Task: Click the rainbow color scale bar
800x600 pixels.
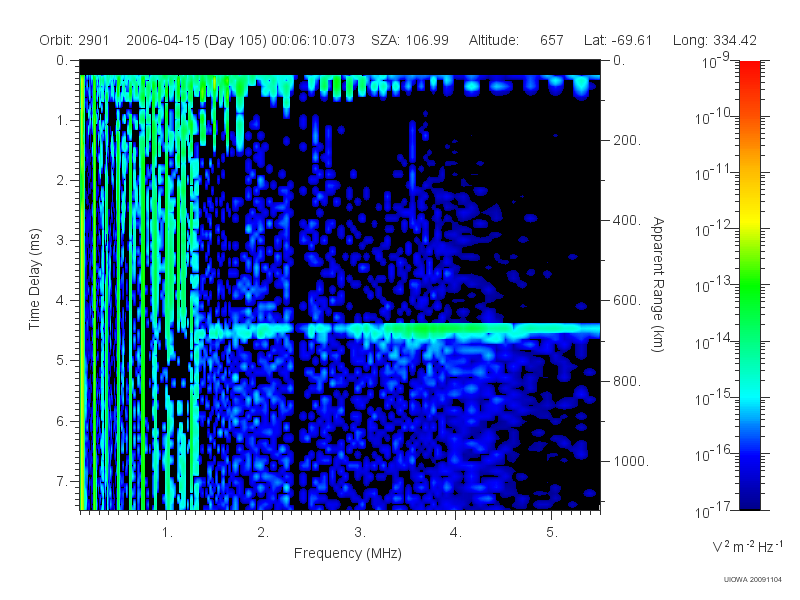Action: pyautogui.click(x=749, y=285)
